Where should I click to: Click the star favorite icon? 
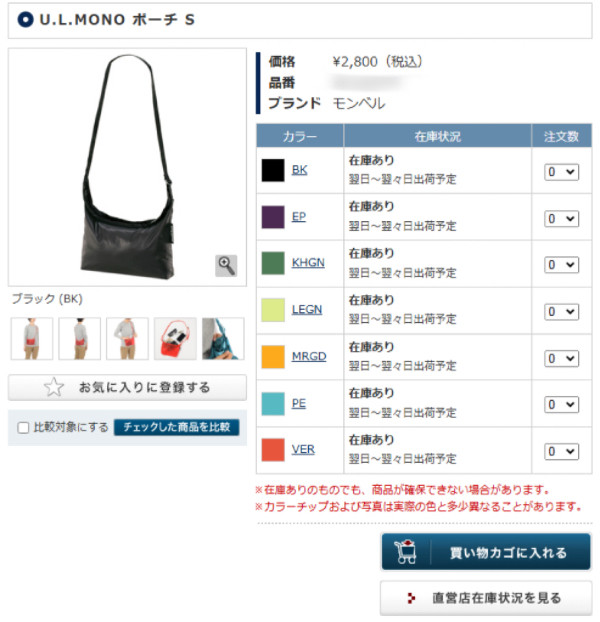[54, 387]
